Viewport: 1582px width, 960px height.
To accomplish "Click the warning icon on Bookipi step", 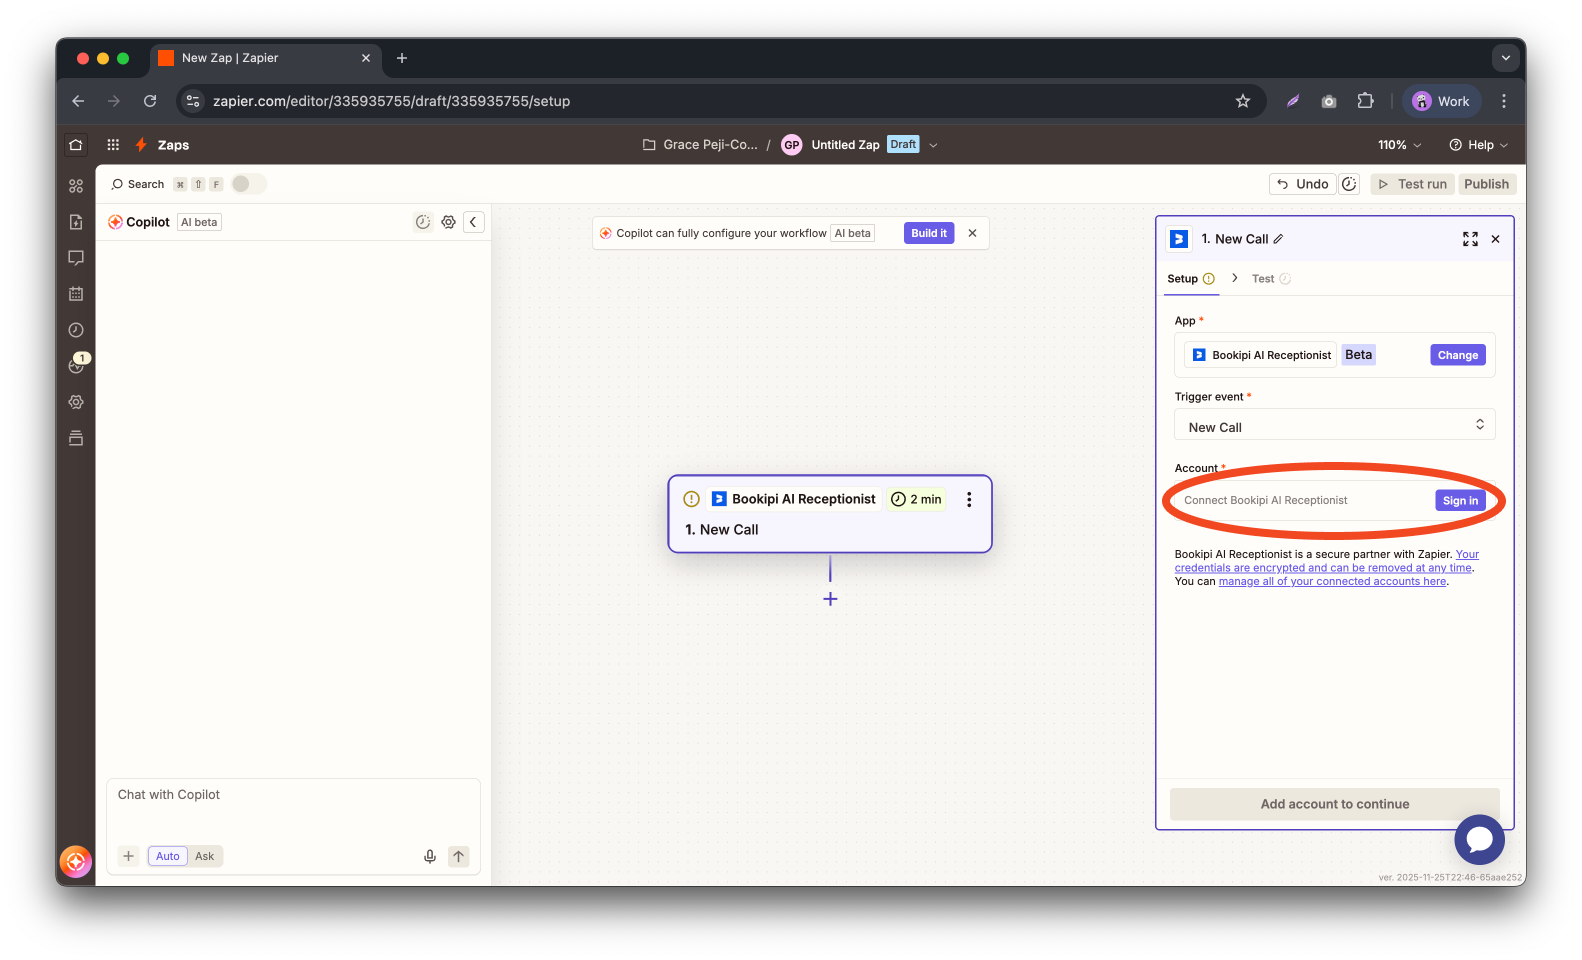I will pos(691,499).
